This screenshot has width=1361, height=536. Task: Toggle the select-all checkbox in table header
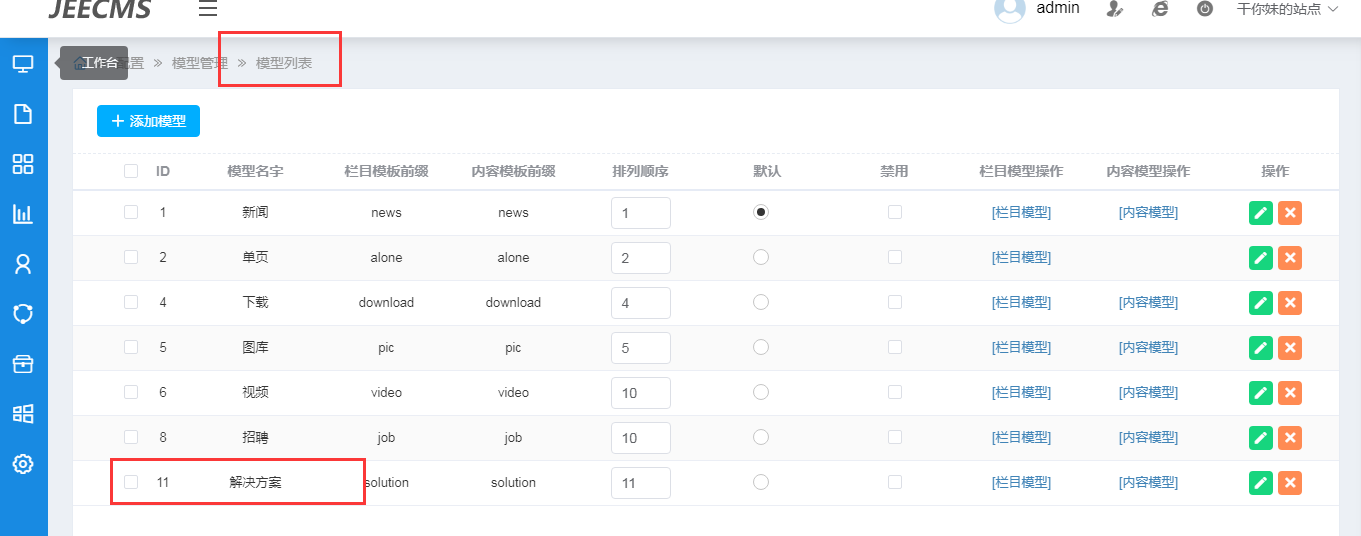pos(131,171)
